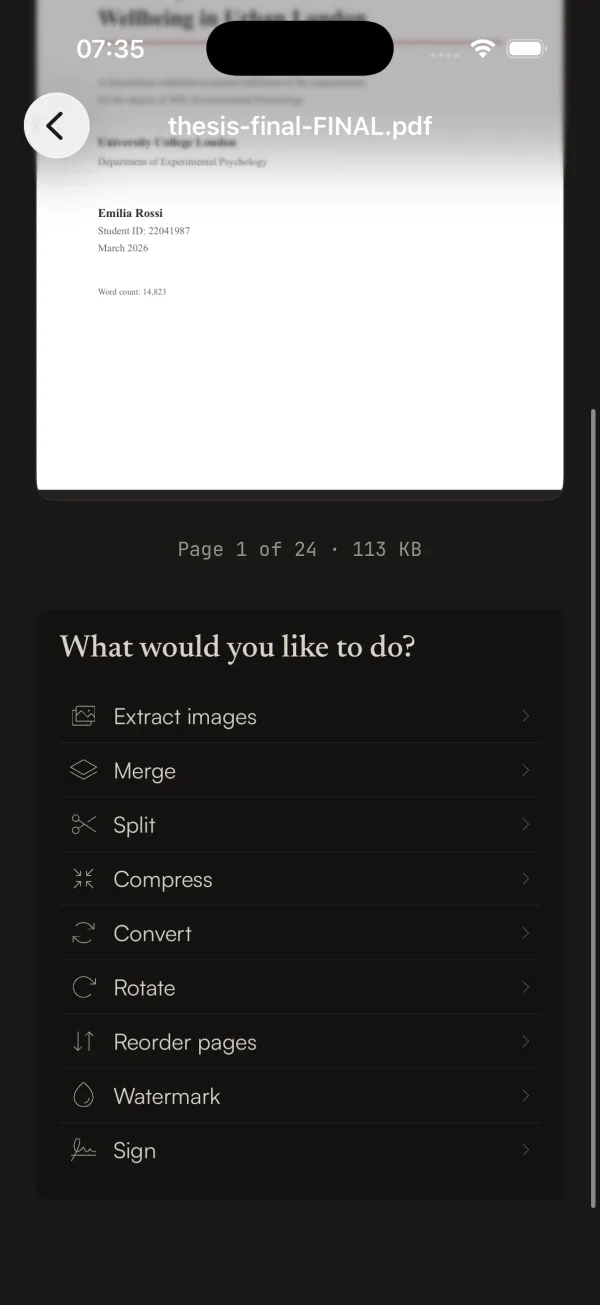This screenshot has height=1305, width=600.
Task: Tap the Page 1 of 24 indicator
Action: pos(300,548)
